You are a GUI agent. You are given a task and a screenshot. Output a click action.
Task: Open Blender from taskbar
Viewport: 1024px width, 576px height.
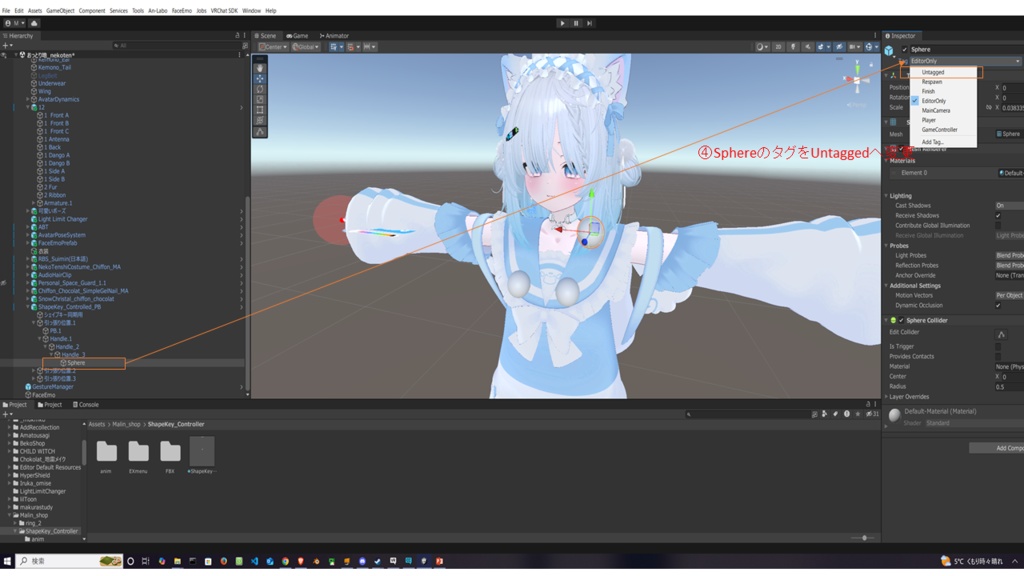pos(316,561)
